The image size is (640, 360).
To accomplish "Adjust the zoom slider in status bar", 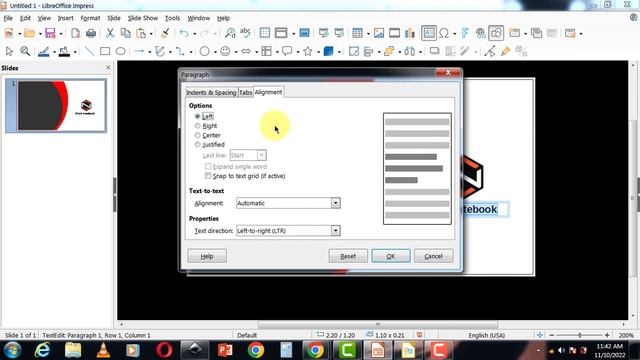I will (579, 335).
